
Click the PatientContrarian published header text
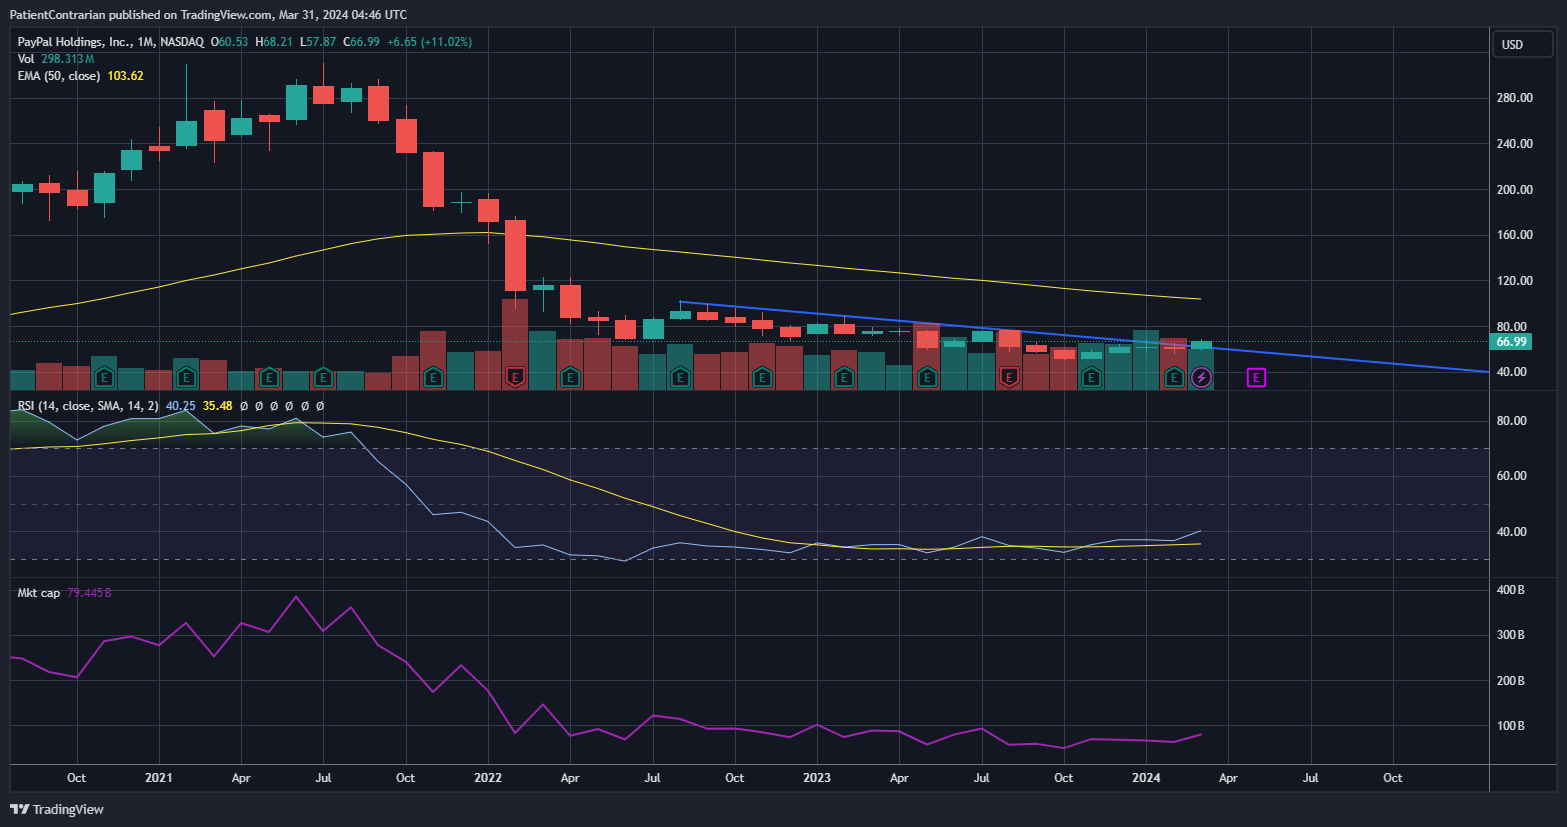point(208,15)
